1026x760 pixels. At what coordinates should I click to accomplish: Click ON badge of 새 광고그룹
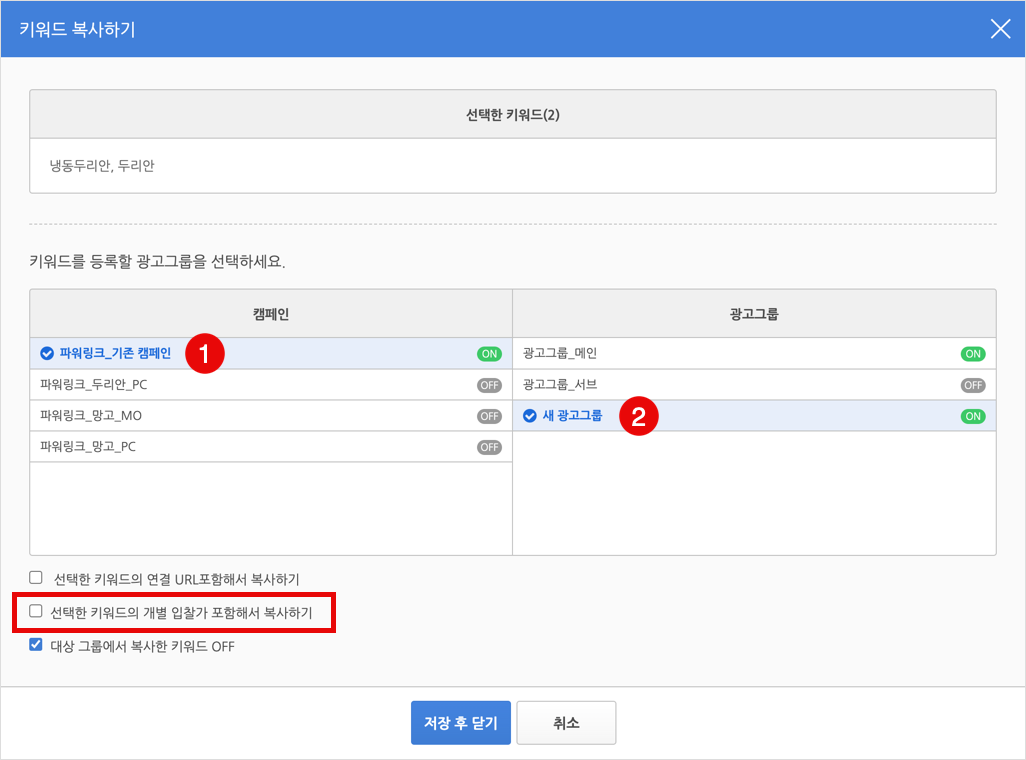[973, 416]
